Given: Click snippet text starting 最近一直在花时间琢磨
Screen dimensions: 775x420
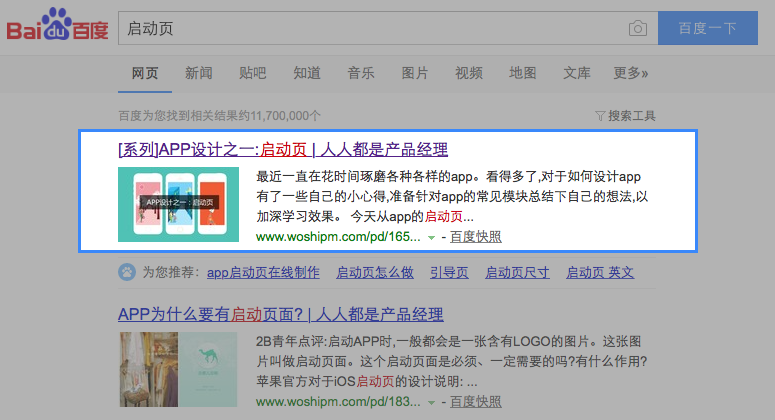Looking at the screenshot, I should click(452, 197).
